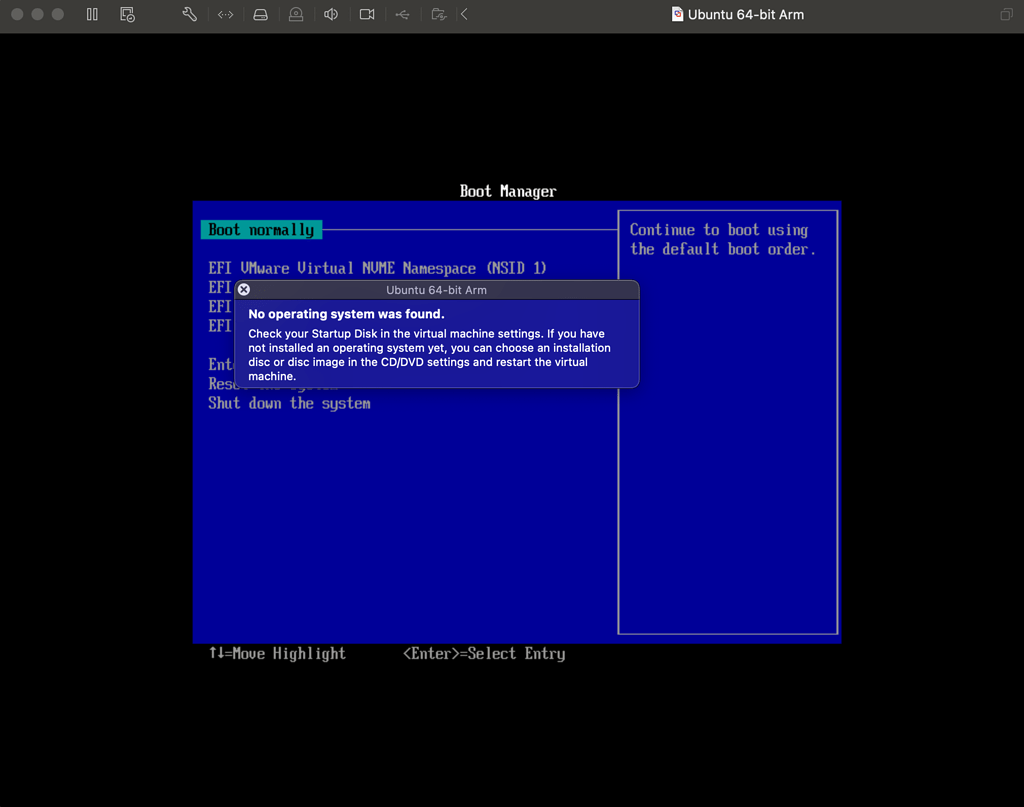The image size is (1024, 807).
Task: Choose EFI VMware Virtual NVME Namespace entry
Action: (x=377, y=268)
